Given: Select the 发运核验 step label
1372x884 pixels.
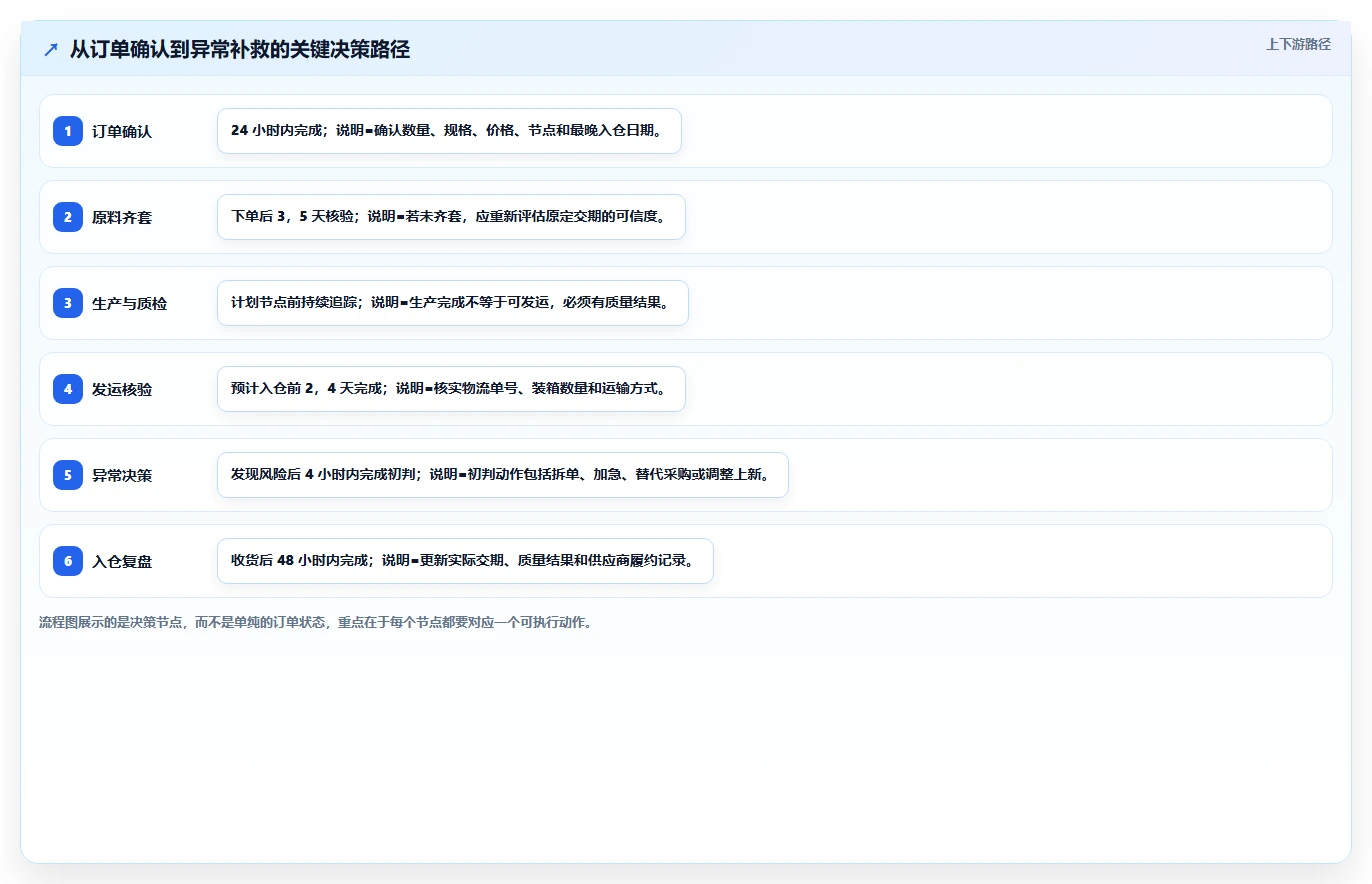Looking at the screenshot, I should coord(122,389).
